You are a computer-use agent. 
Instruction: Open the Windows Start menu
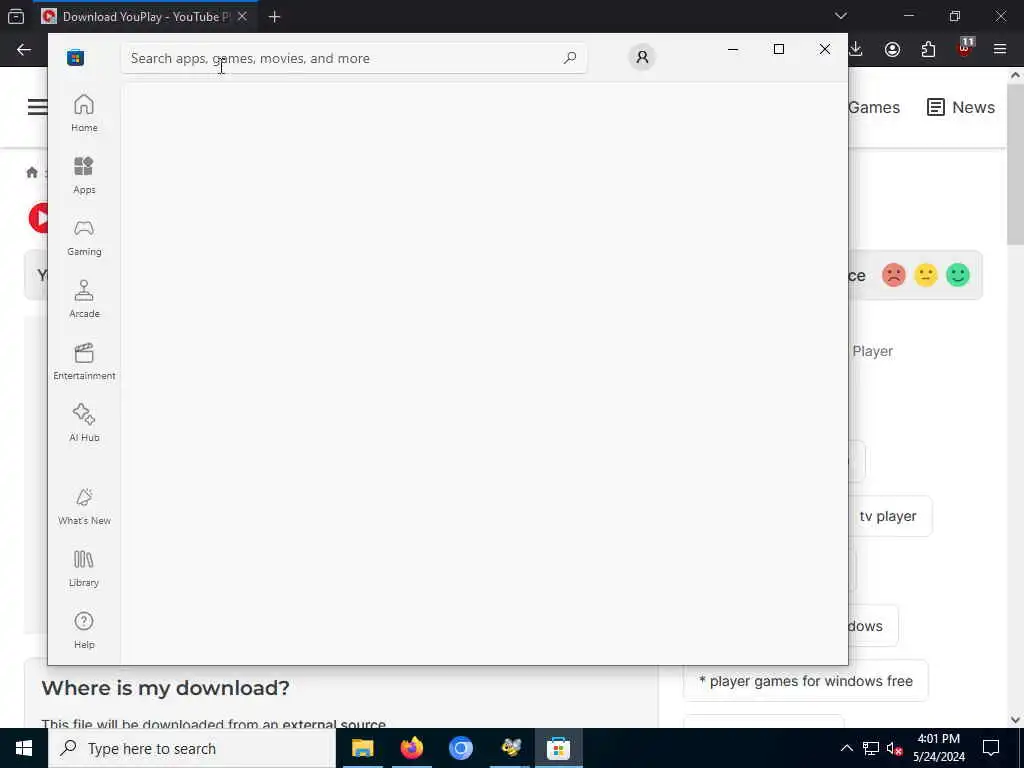[24, 748]
